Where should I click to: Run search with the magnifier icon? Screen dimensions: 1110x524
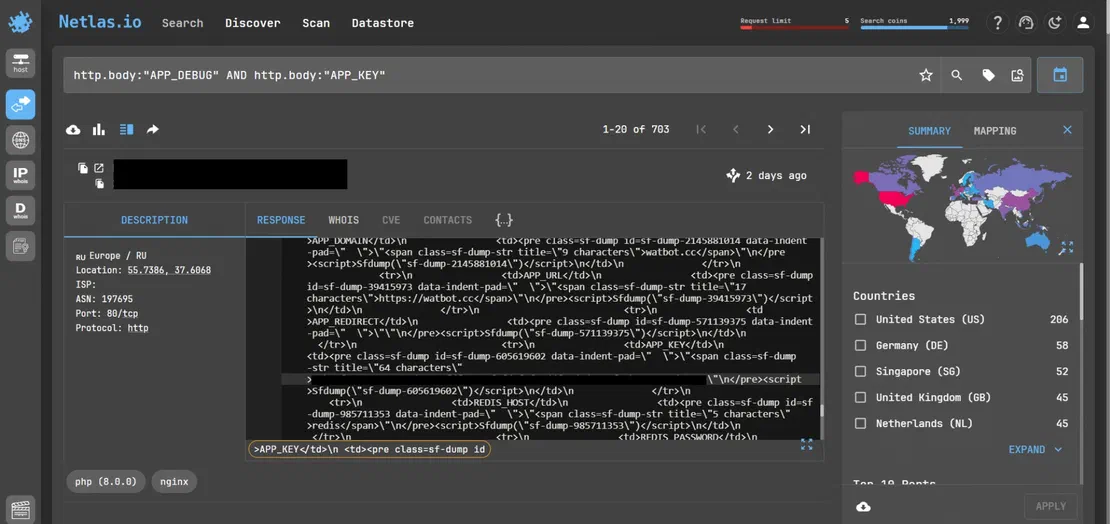click(x=956, y=75)
